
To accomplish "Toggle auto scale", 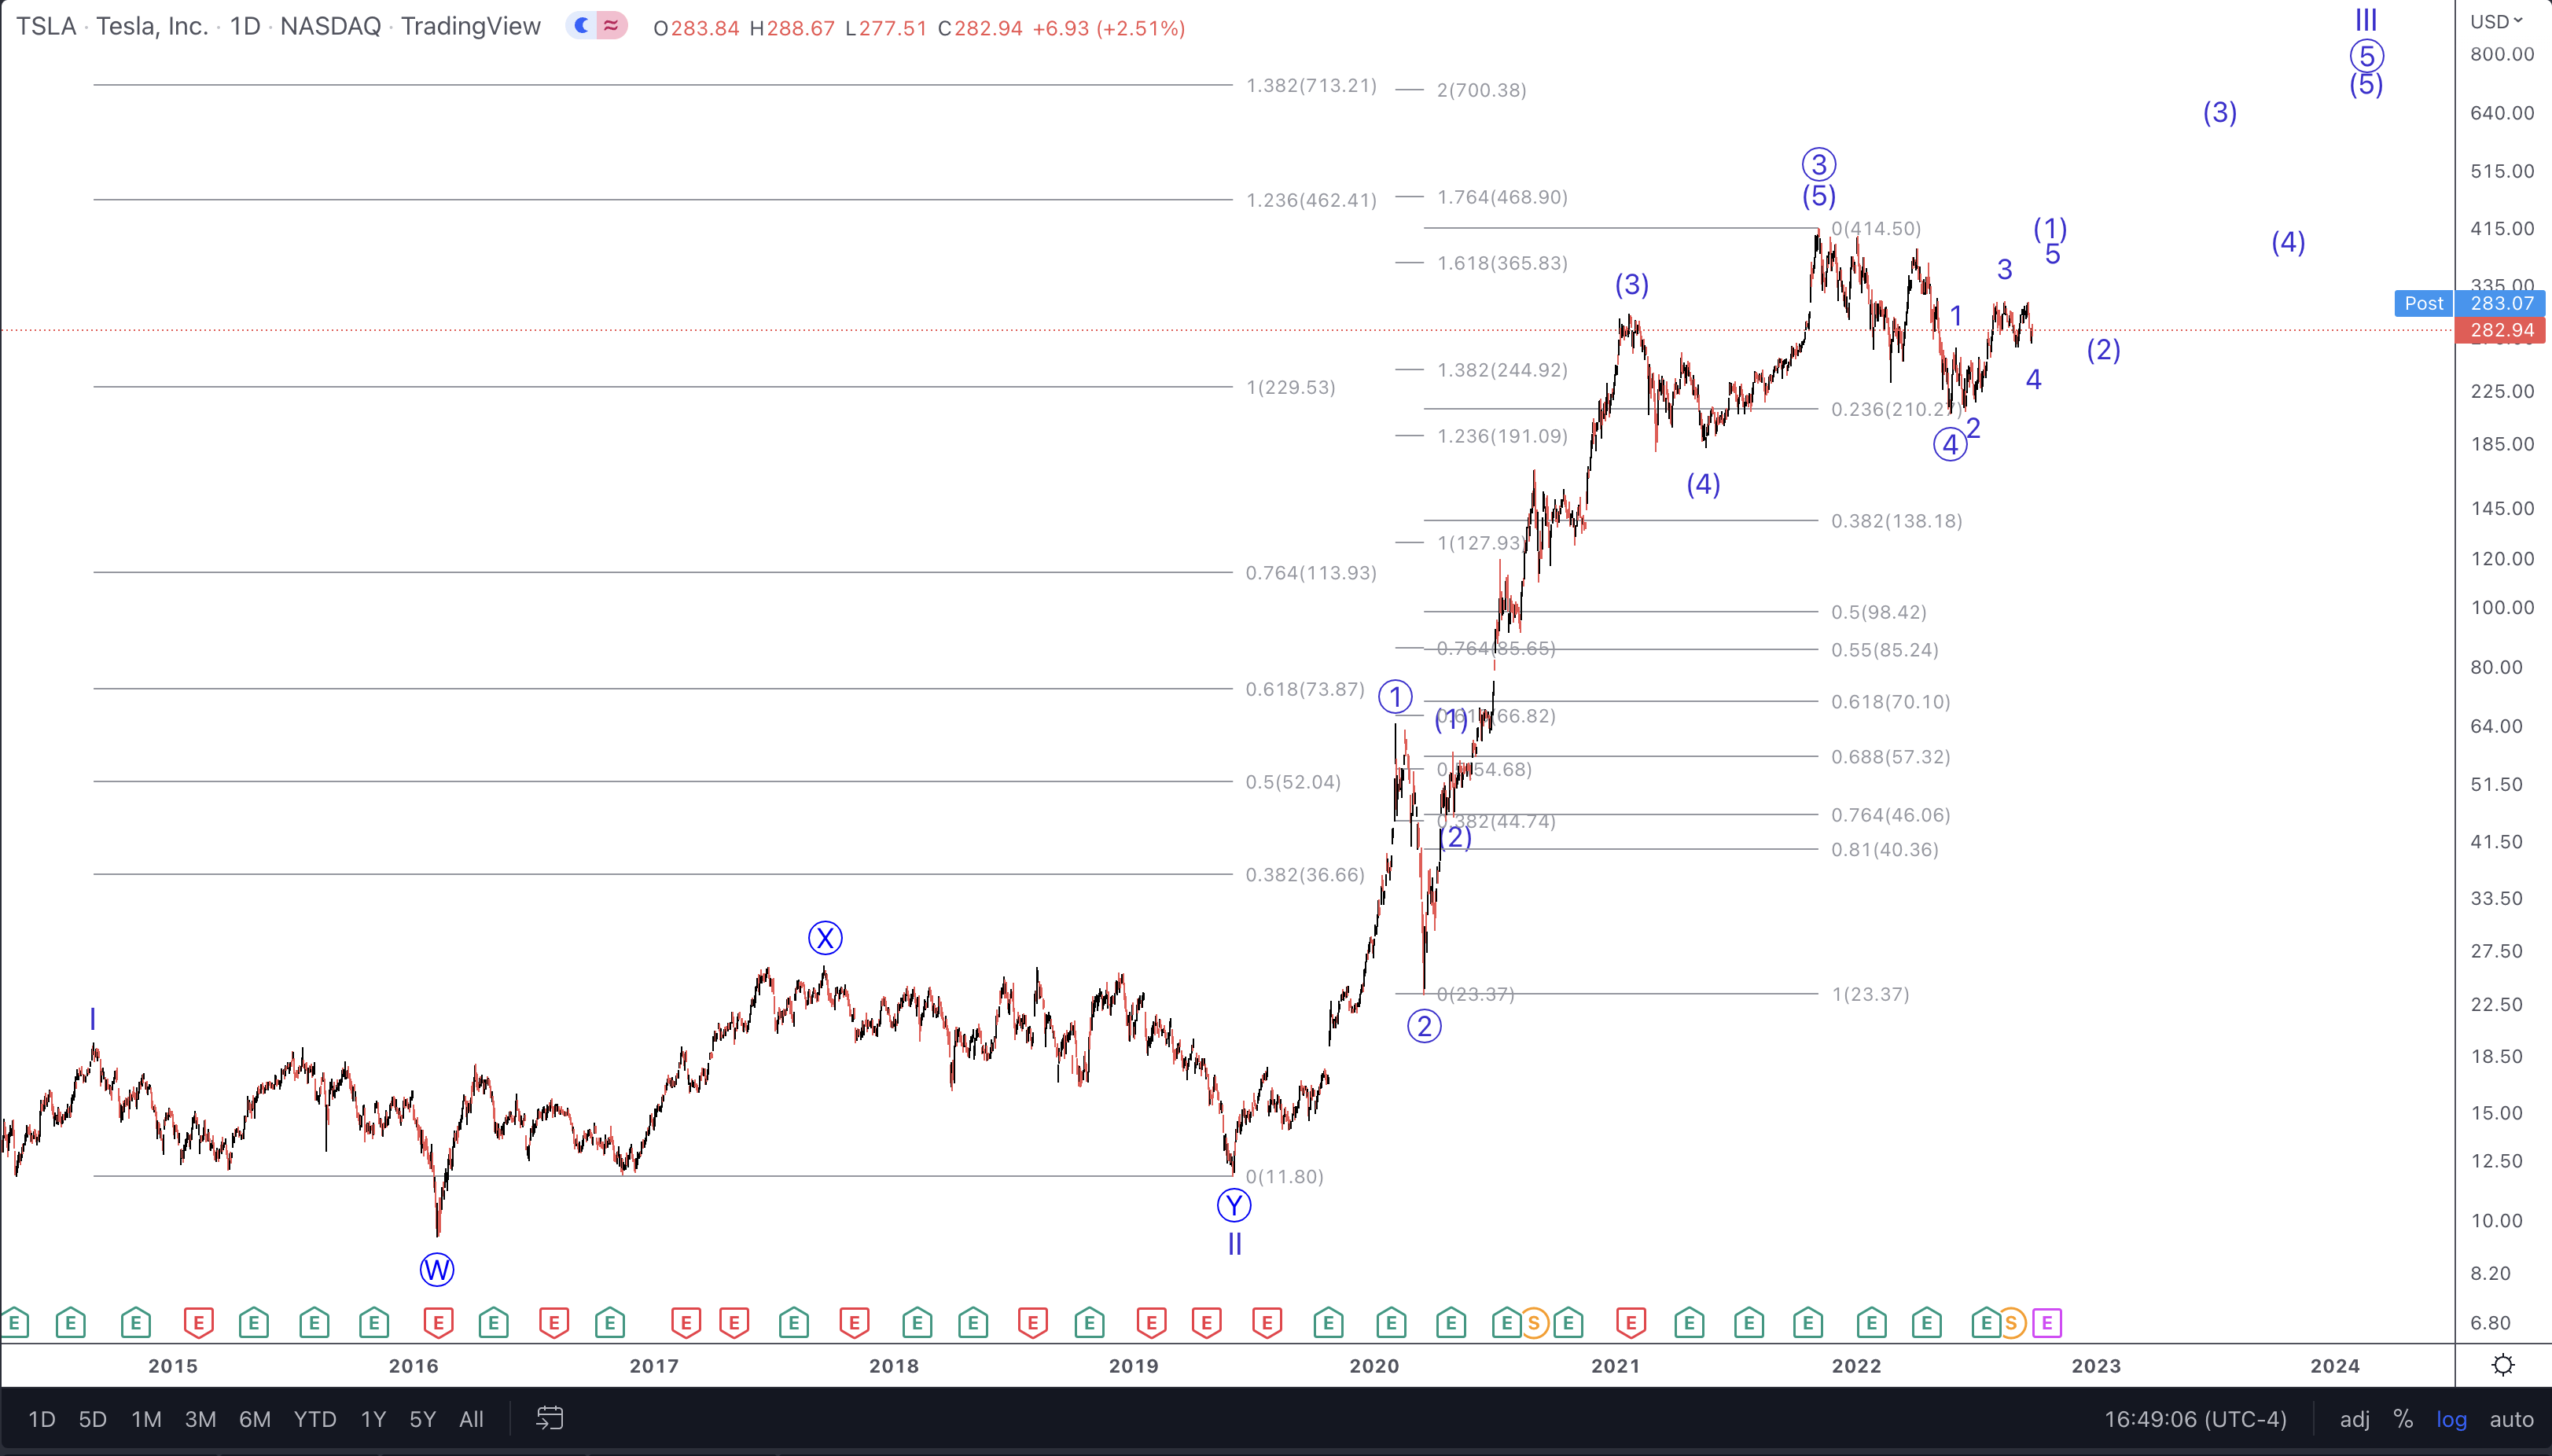I will click(2511, 1418).
